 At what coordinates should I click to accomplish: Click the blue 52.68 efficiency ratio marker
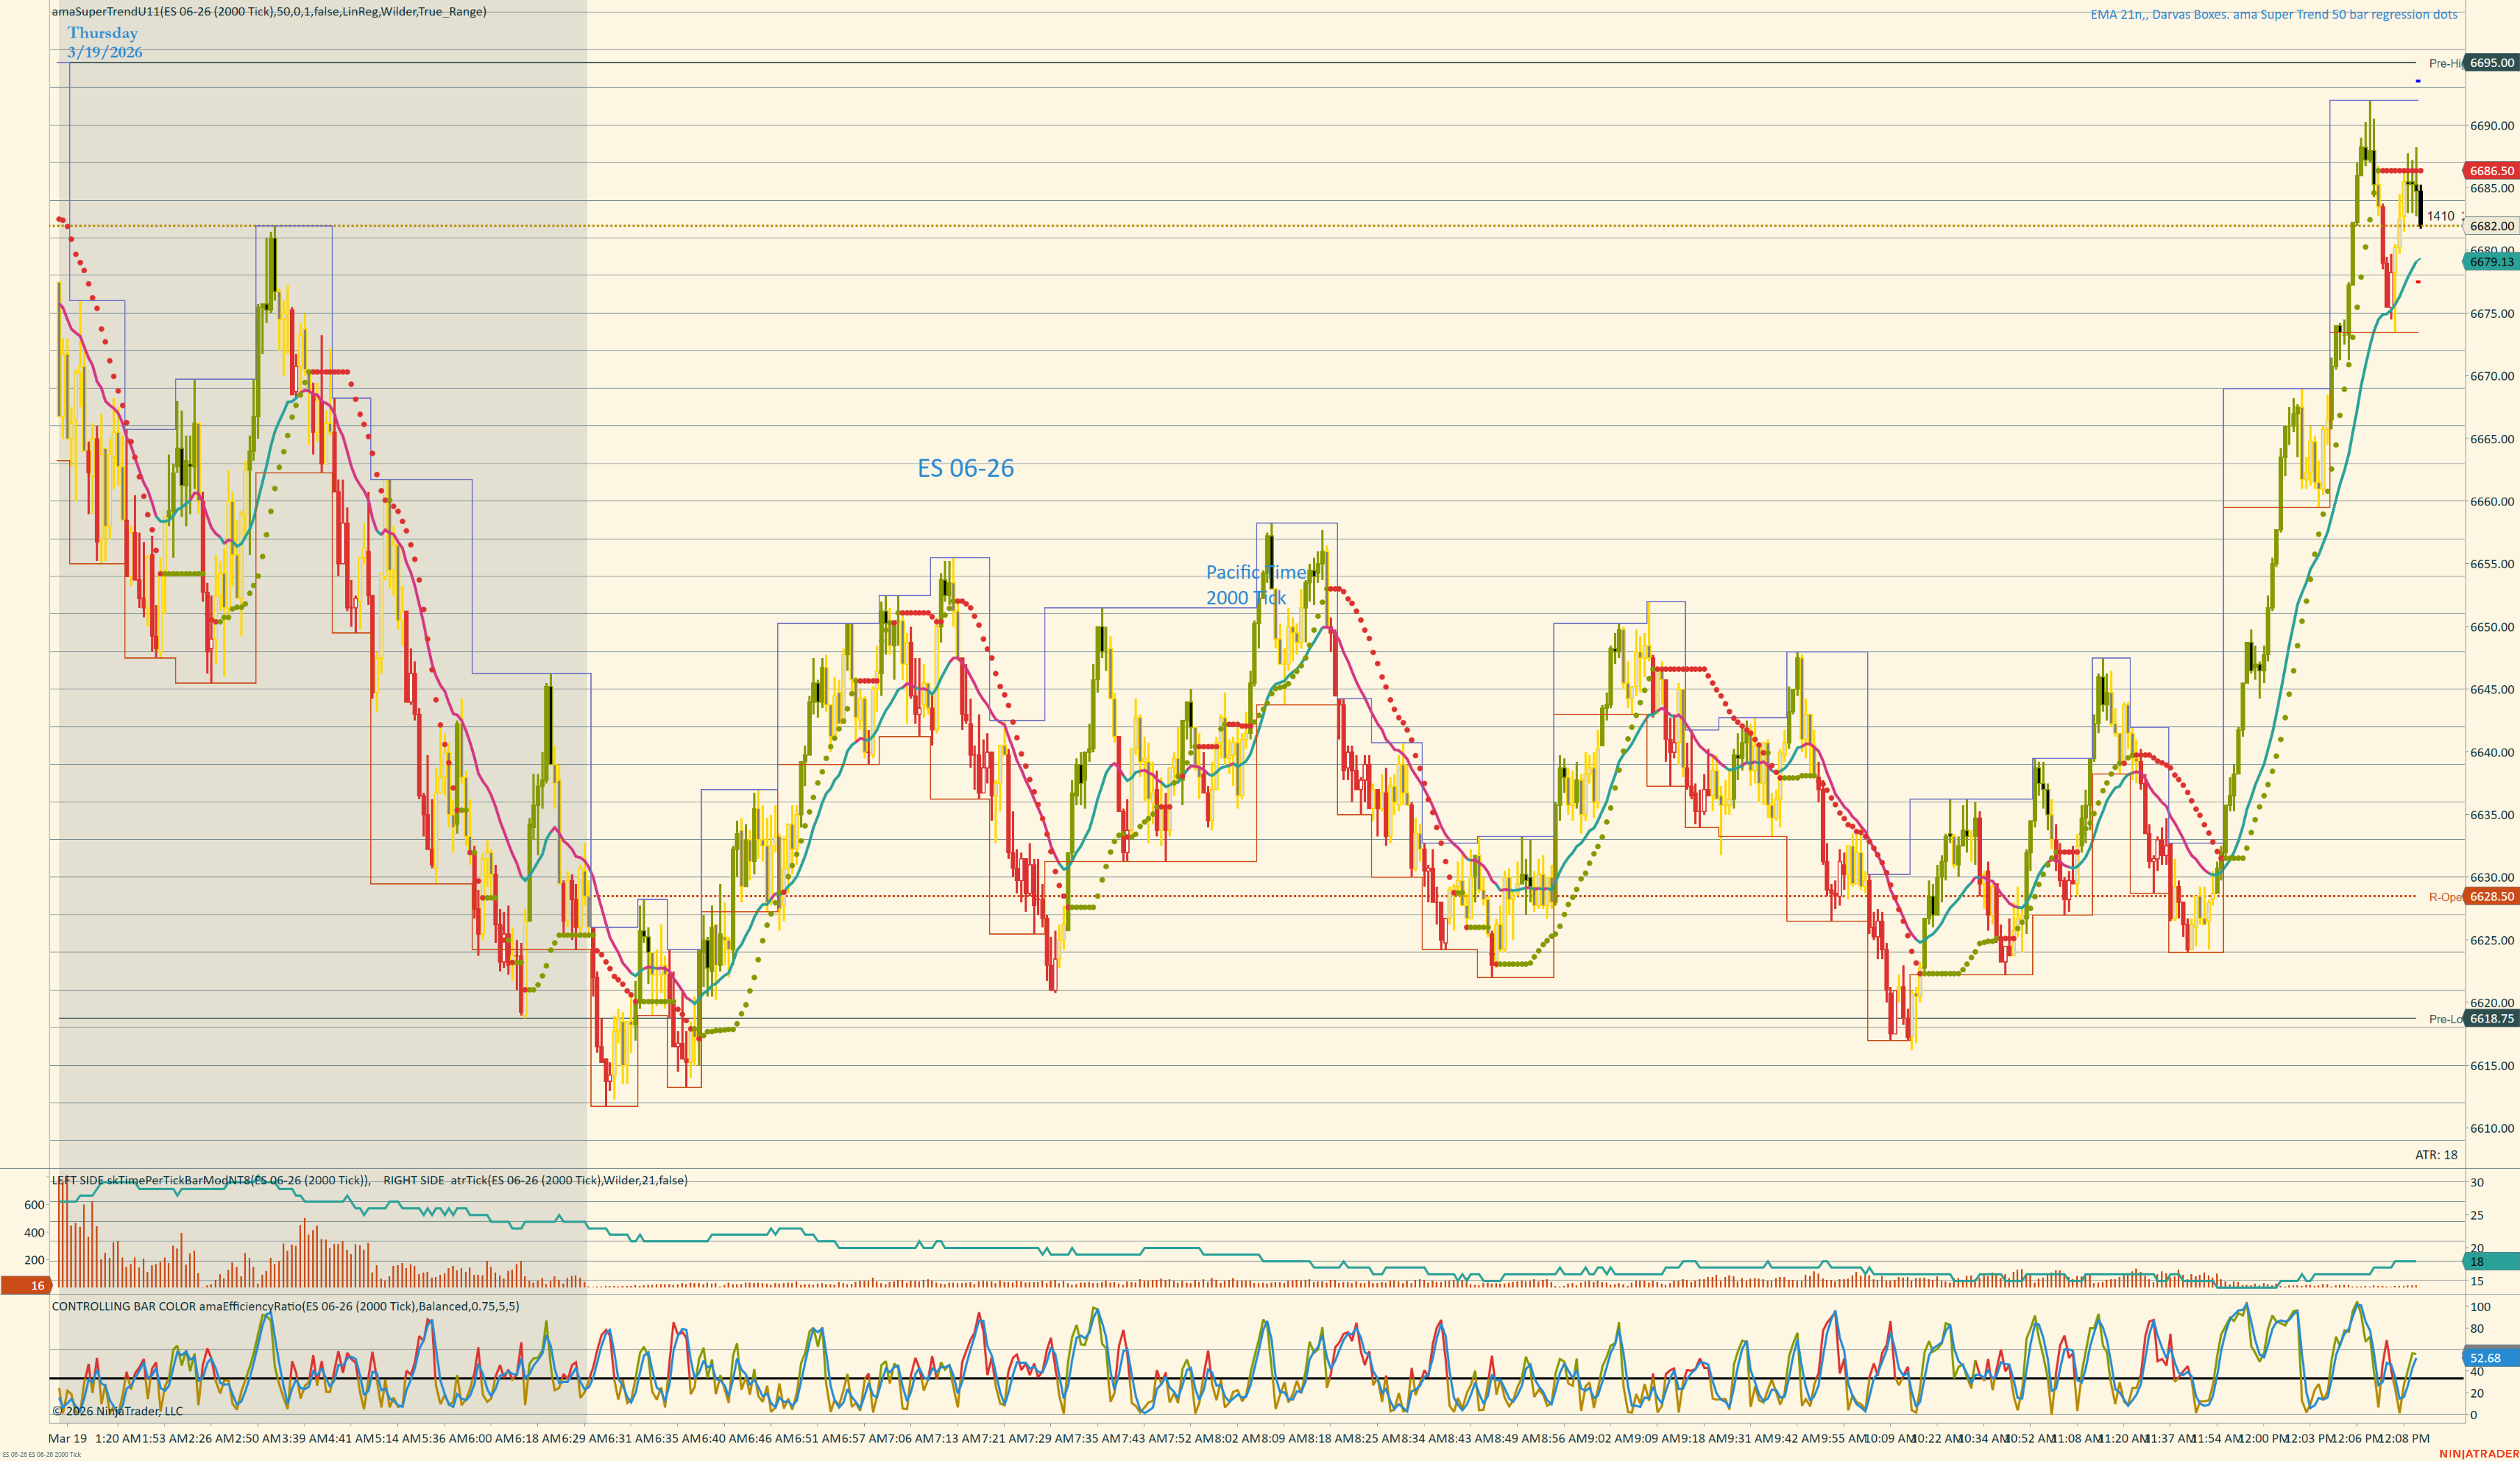coord(2491,1358)
